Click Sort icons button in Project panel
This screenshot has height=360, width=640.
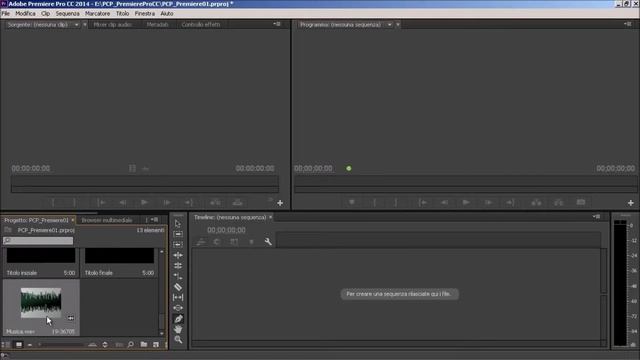click(x=105, y=345)
